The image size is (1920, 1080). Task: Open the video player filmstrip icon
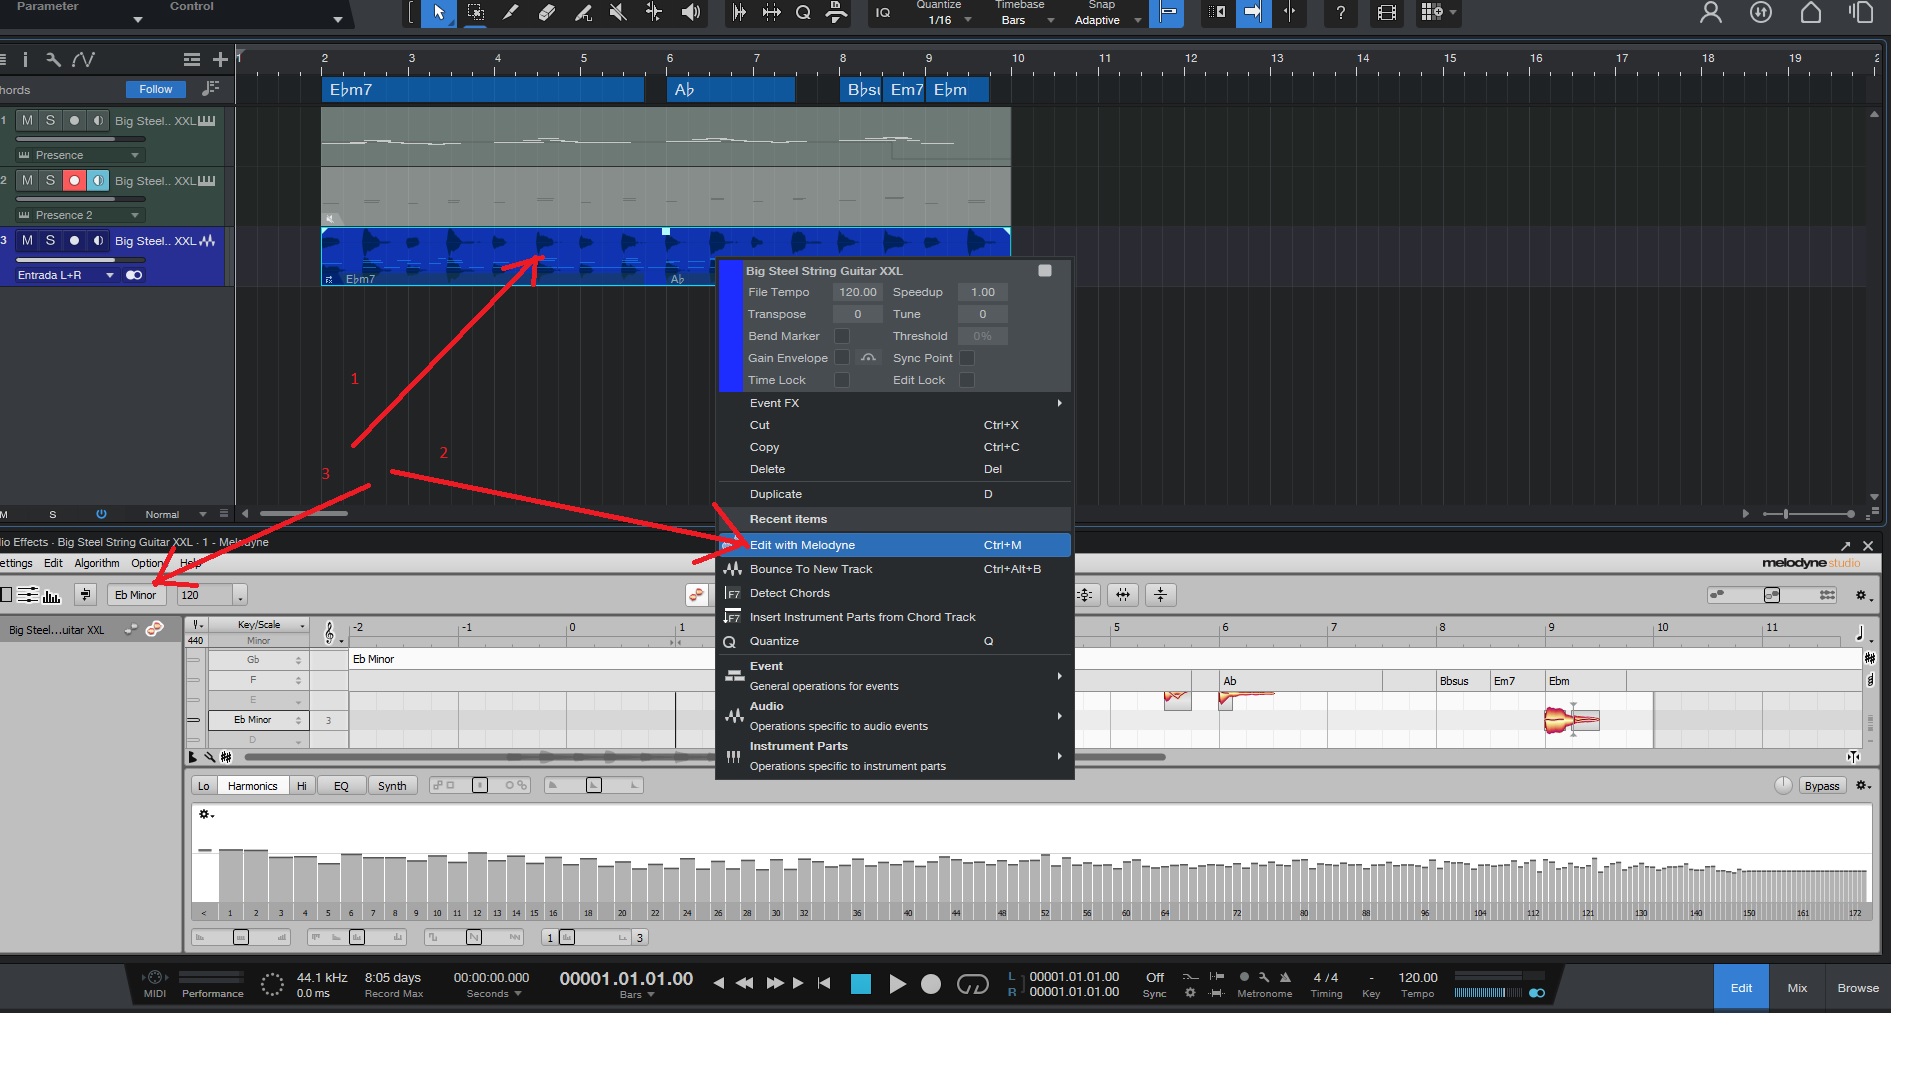pyautogui.click(x=1386, y=13)
